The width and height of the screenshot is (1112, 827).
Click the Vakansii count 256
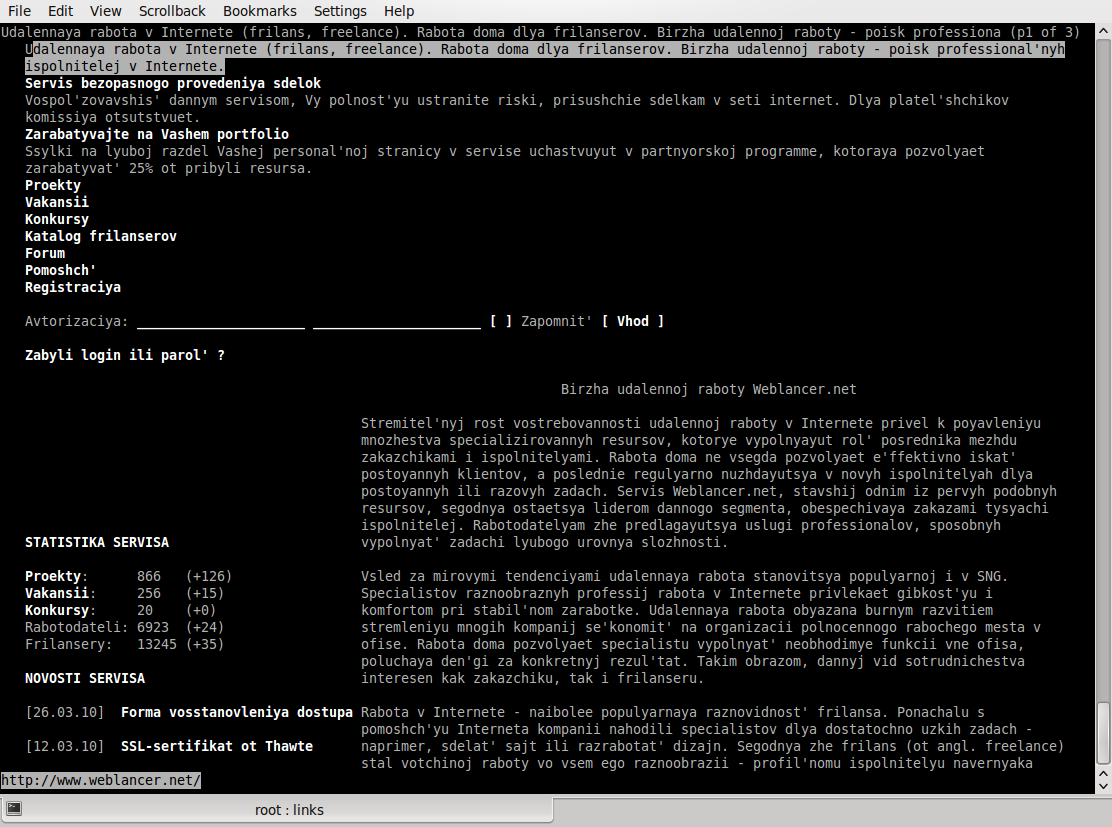coord(149,594)
